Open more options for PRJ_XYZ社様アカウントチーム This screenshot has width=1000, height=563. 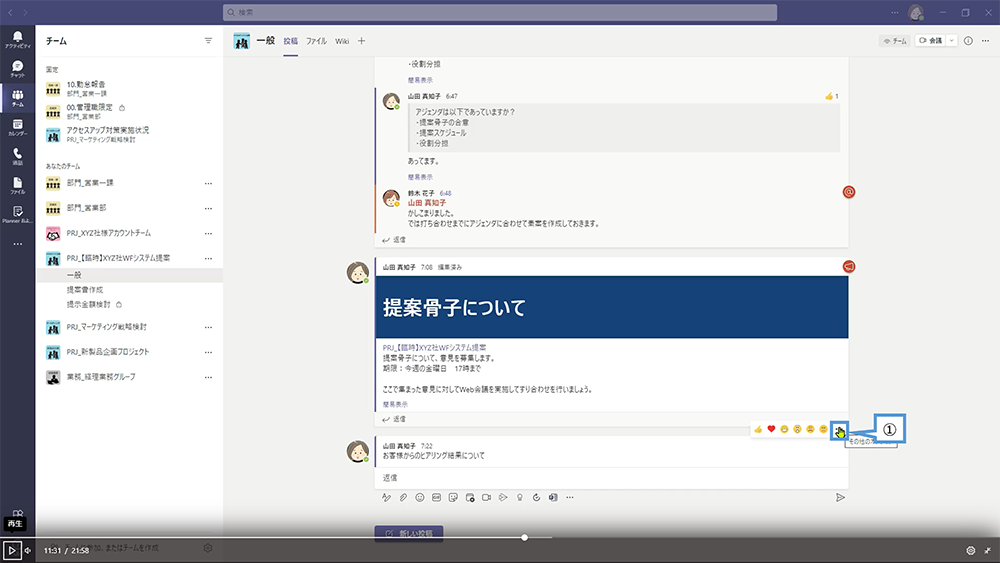(x=208, y=233)
